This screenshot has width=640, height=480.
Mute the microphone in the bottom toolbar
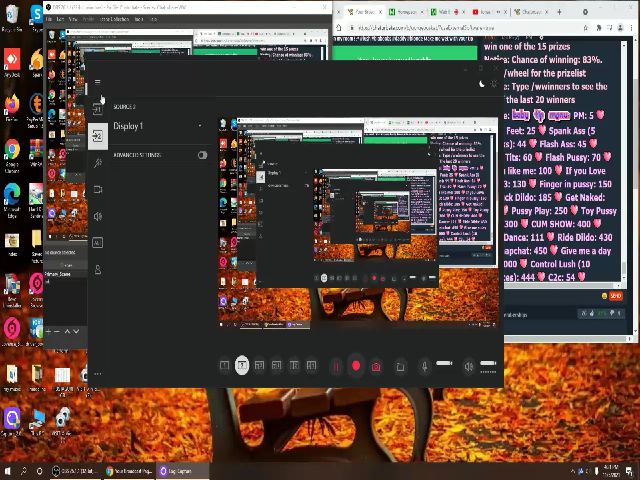(424, 367)
